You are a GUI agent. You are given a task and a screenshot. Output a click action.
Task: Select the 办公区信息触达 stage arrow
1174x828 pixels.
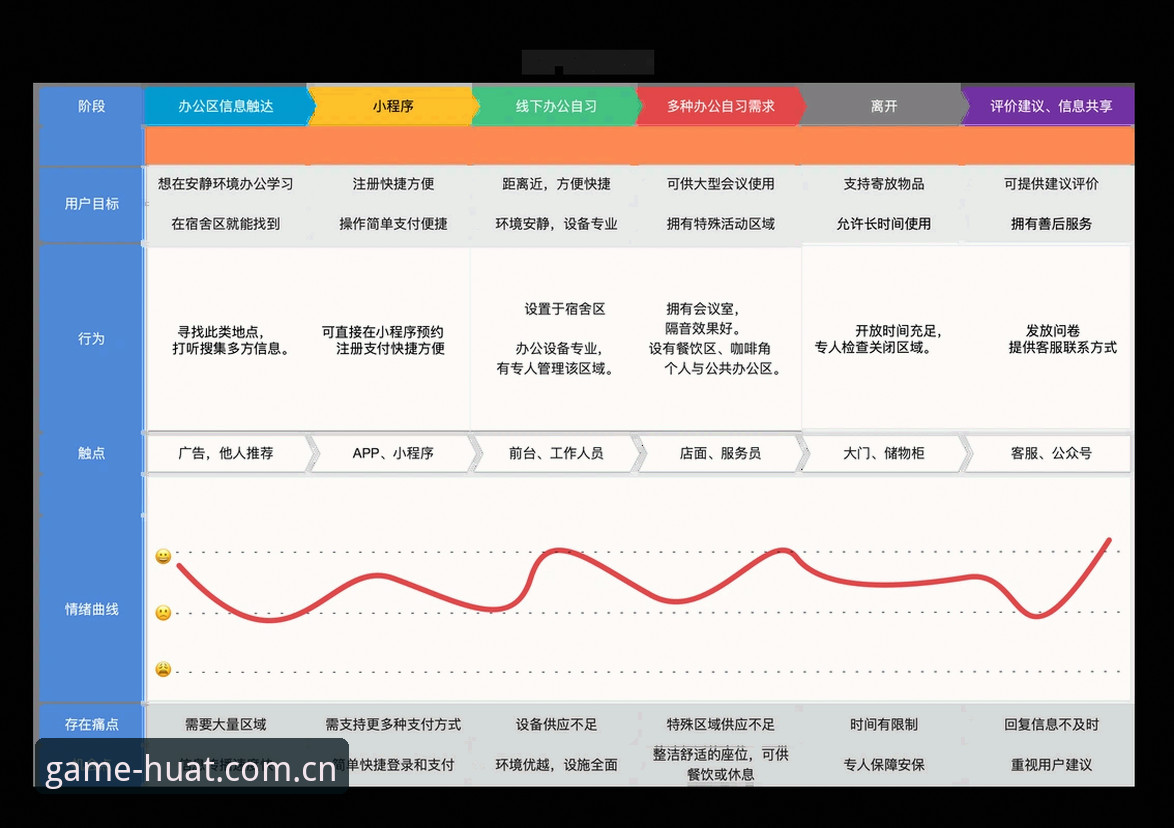click(x=225, y=106)
